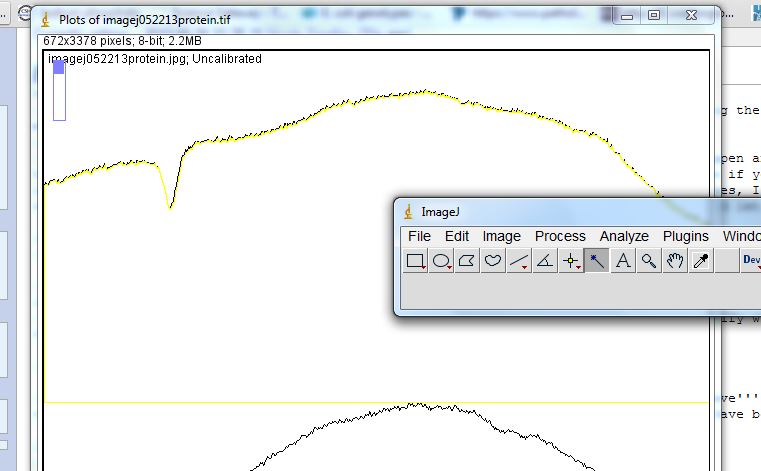Select the Text tool

(x=623, y=262)
